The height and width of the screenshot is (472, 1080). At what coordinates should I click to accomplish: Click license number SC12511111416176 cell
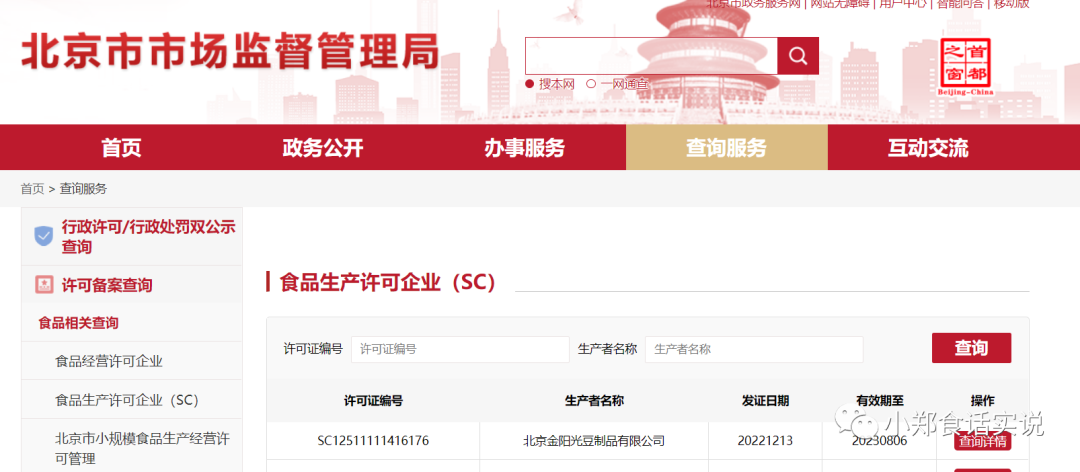pos(373,441)
